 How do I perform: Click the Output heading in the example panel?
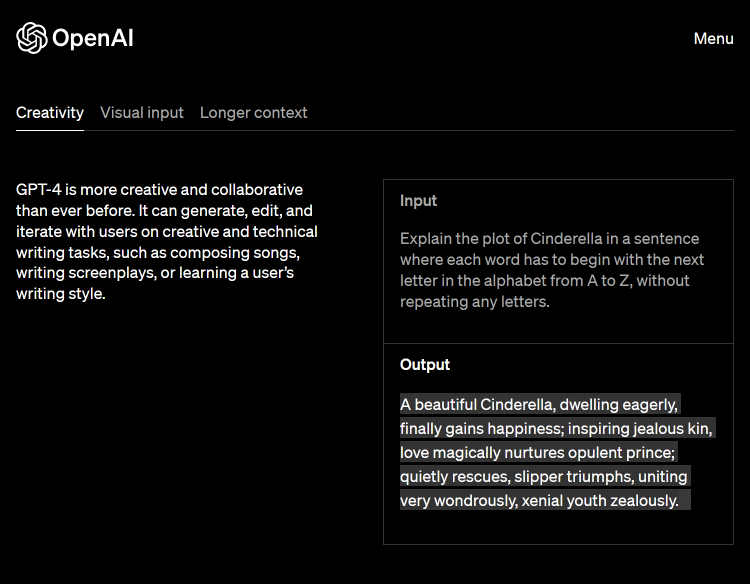(x=425, y=365)
